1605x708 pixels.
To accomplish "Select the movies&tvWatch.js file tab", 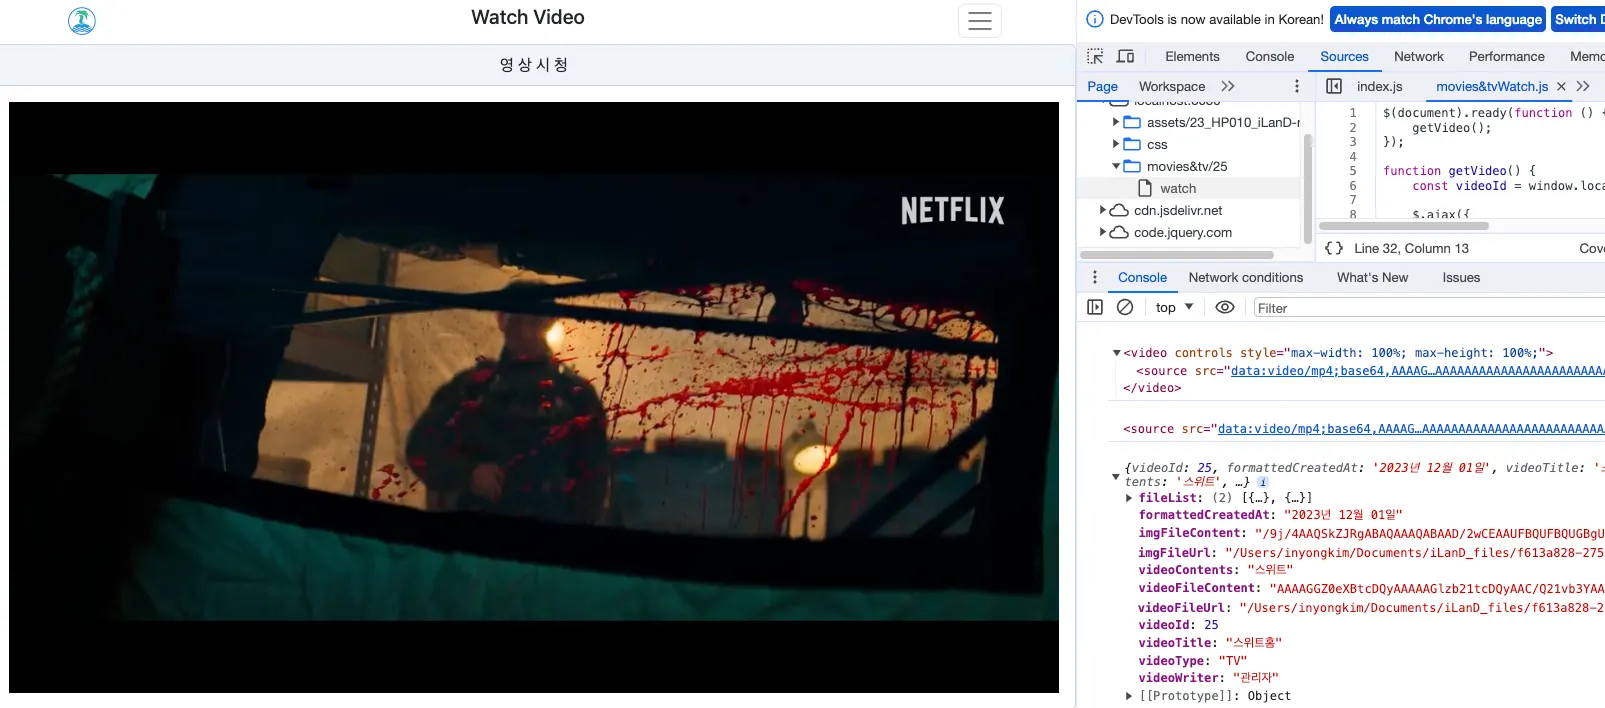I will [x=1492, y=86].
